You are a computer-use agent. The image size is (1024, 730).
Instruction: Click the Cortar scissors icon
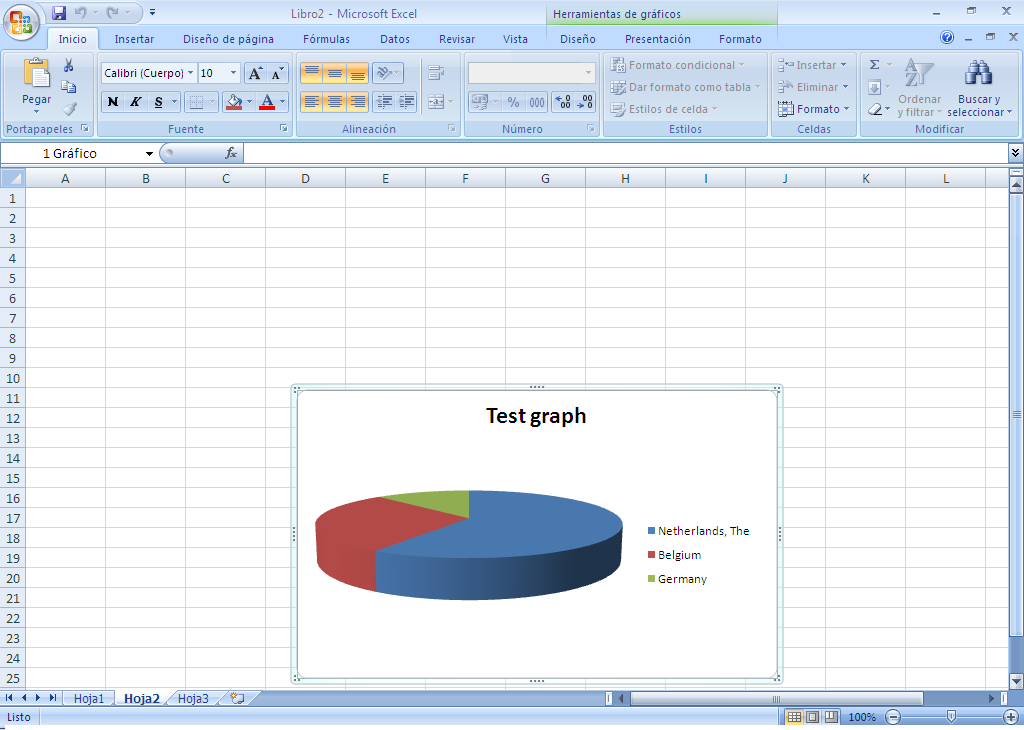coord(68,65)
